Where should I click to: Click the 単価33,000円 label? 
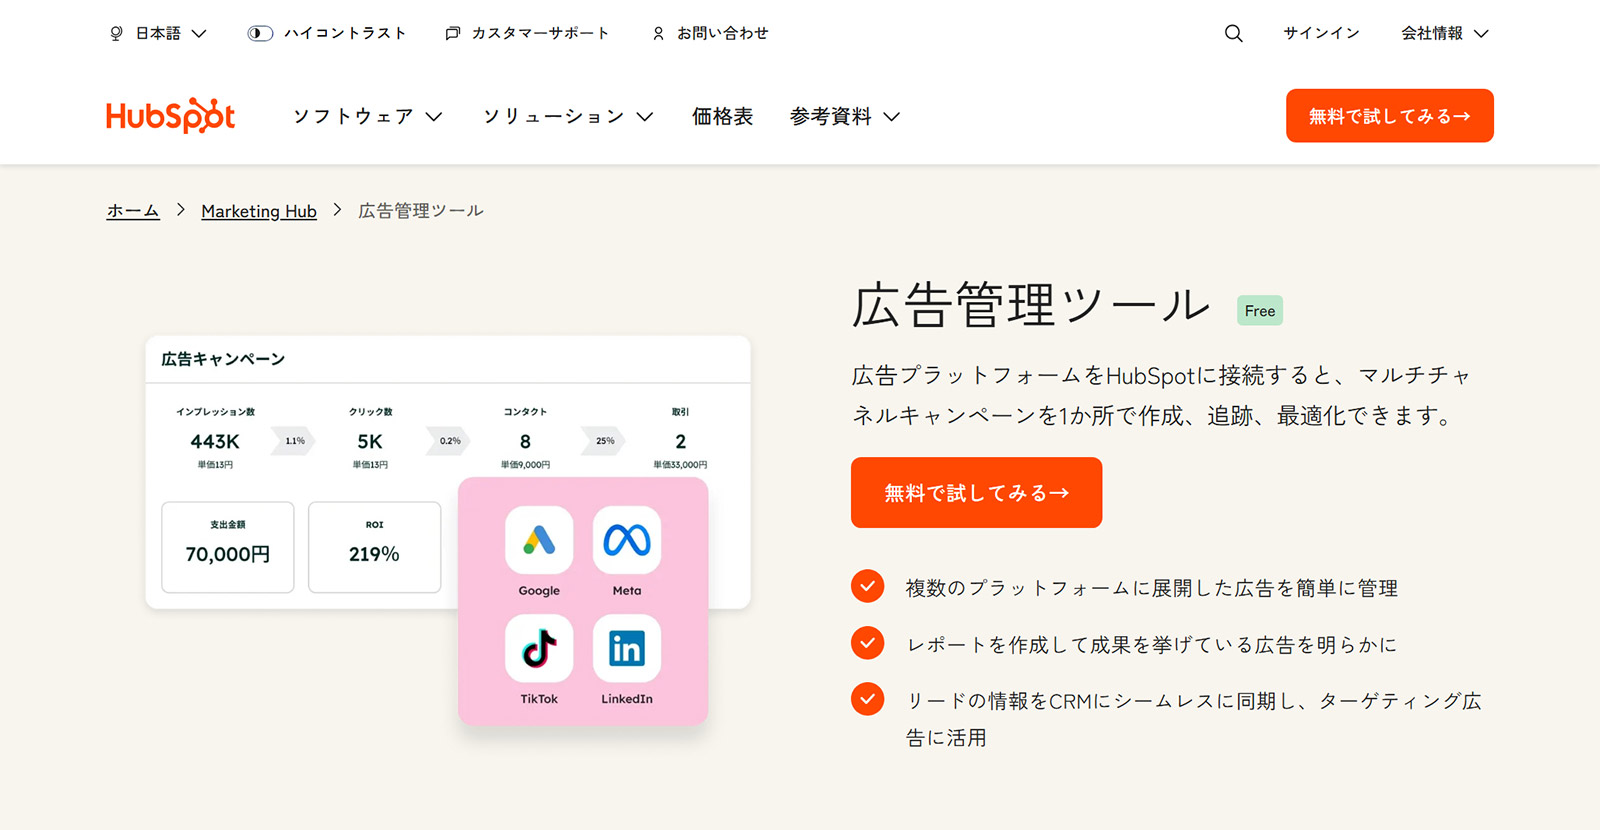click(680, 465)
